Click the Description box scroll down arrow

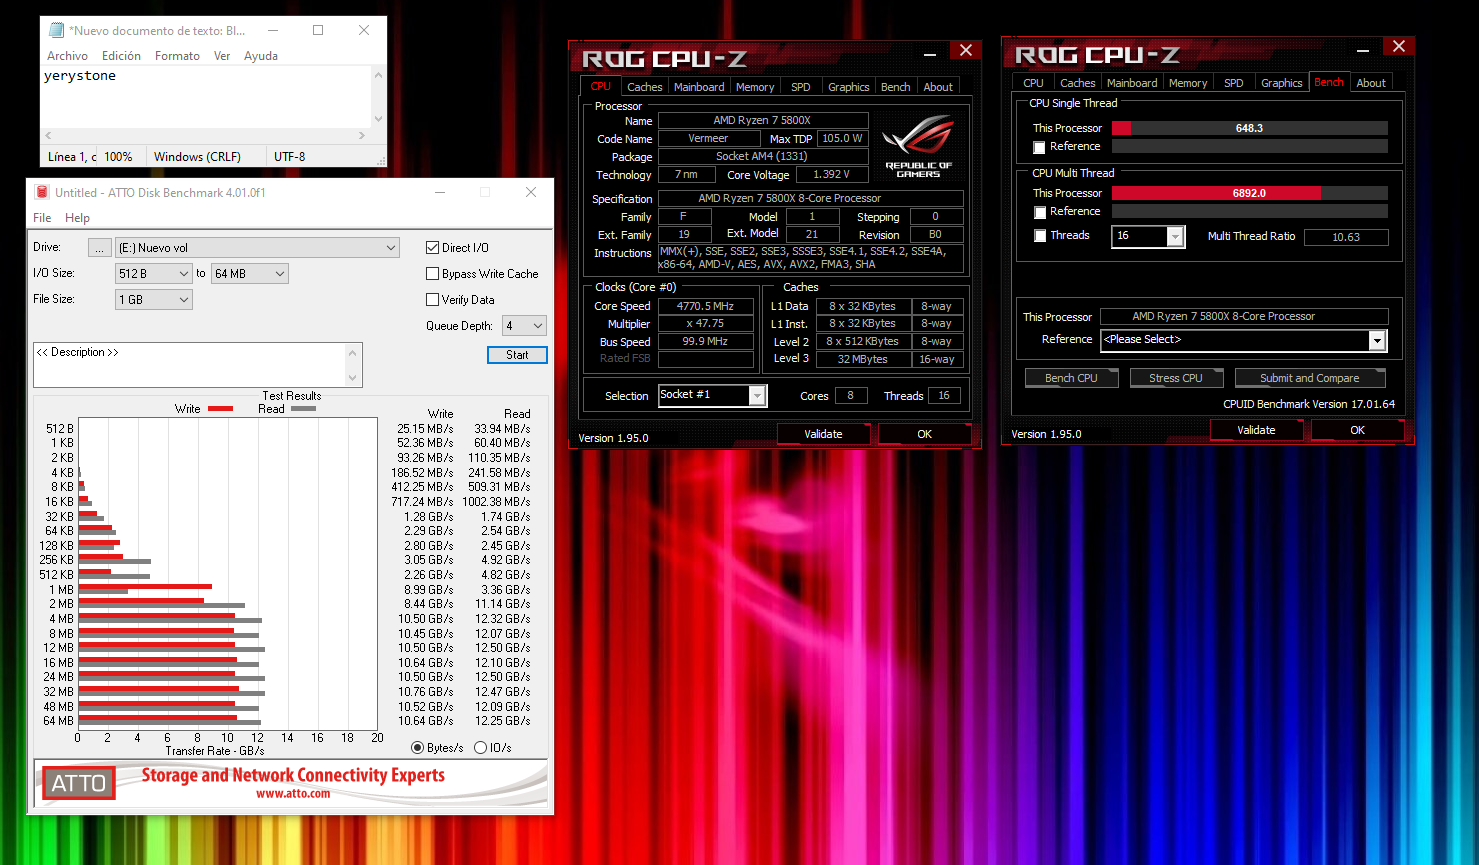pos(353,378)
